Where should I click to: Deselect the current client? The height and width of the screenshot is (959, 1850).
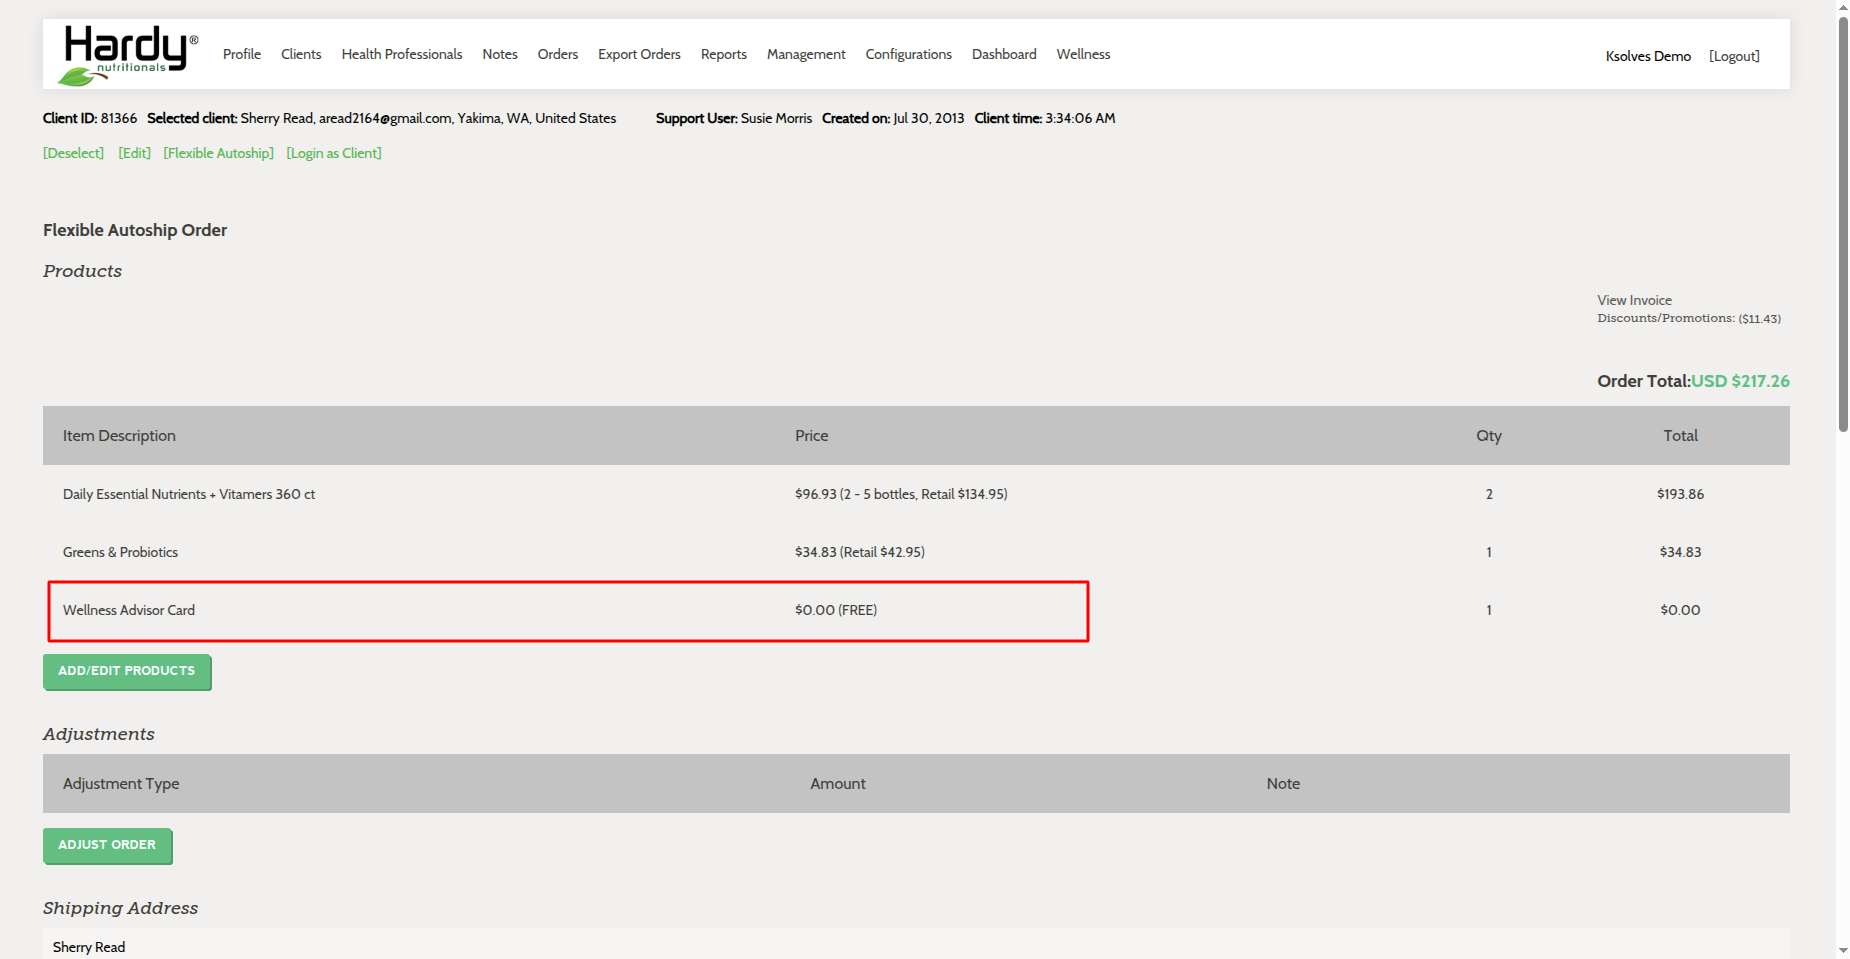[73, 153]
